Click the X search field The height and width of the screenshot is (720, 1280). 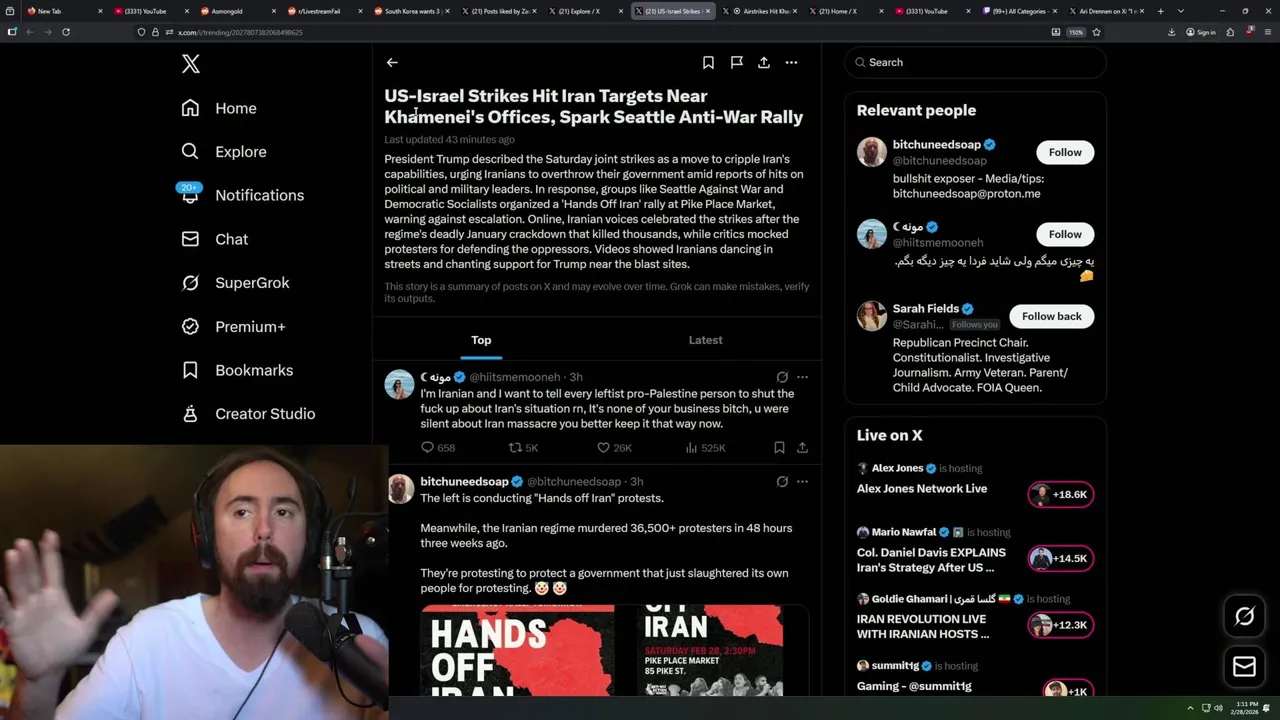coord(976,62)
